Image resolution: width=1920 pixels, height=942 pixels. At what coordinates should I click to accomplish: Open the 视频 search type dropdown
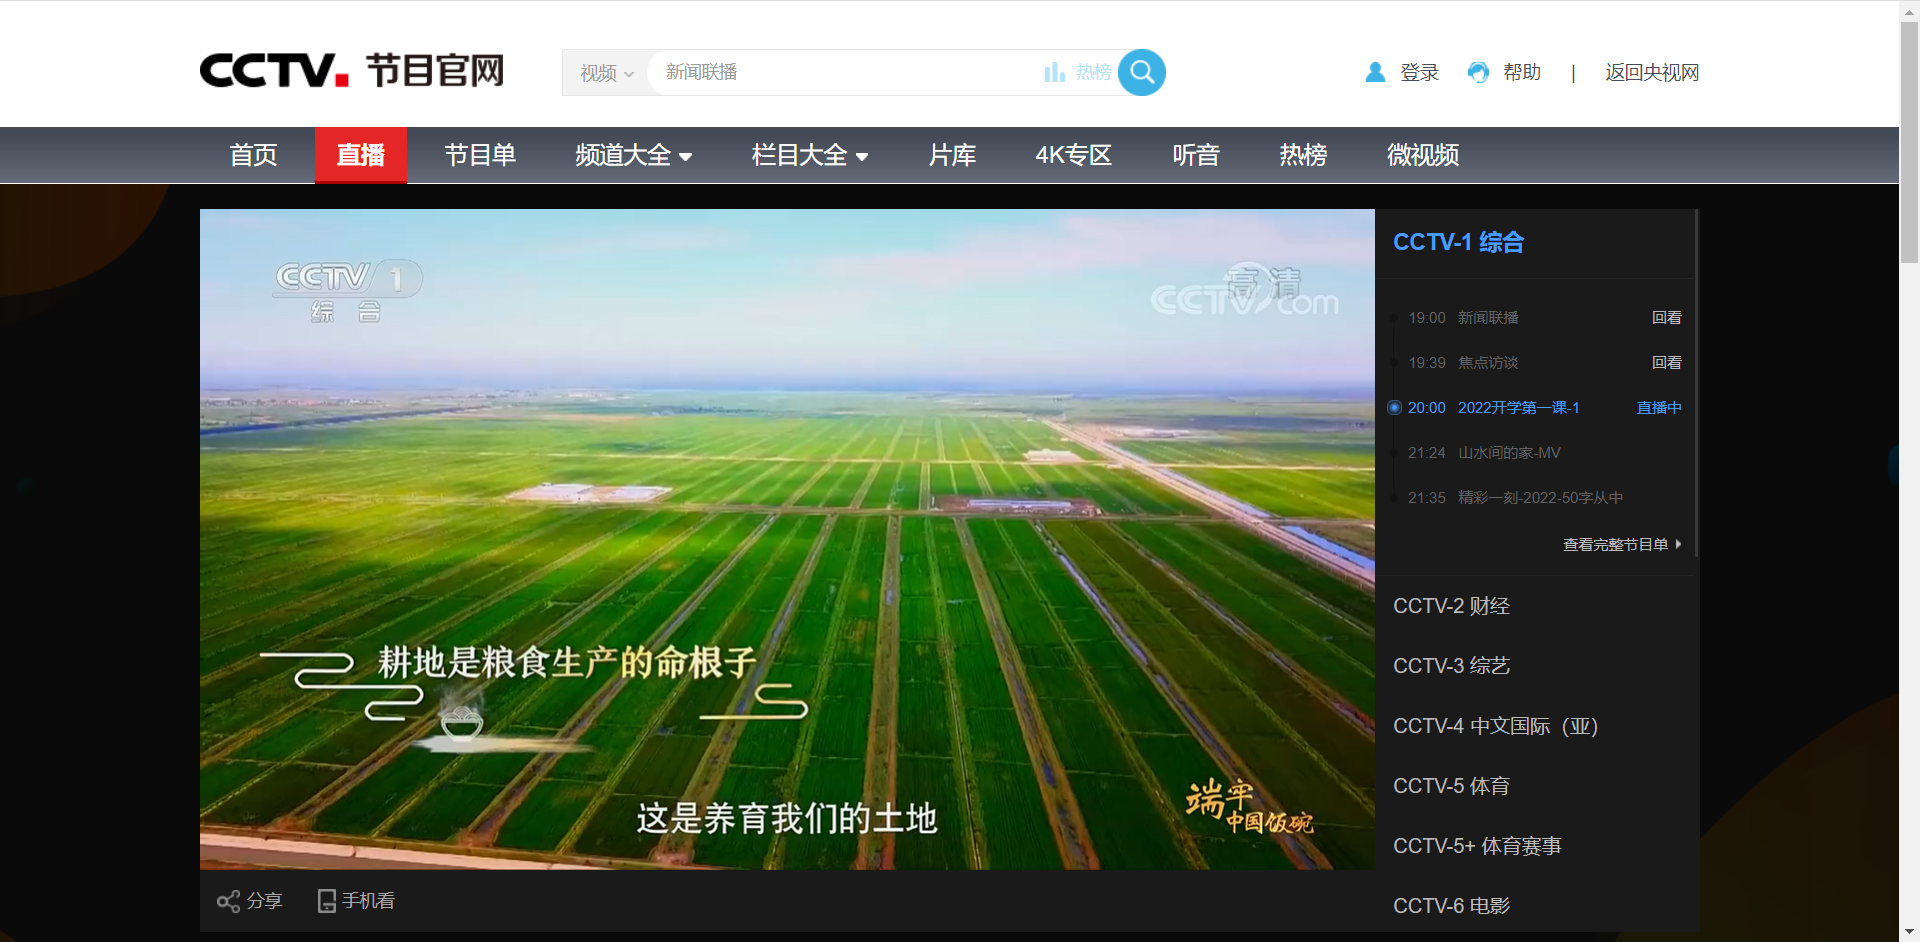pyautogui.click(x=606, y=73)
